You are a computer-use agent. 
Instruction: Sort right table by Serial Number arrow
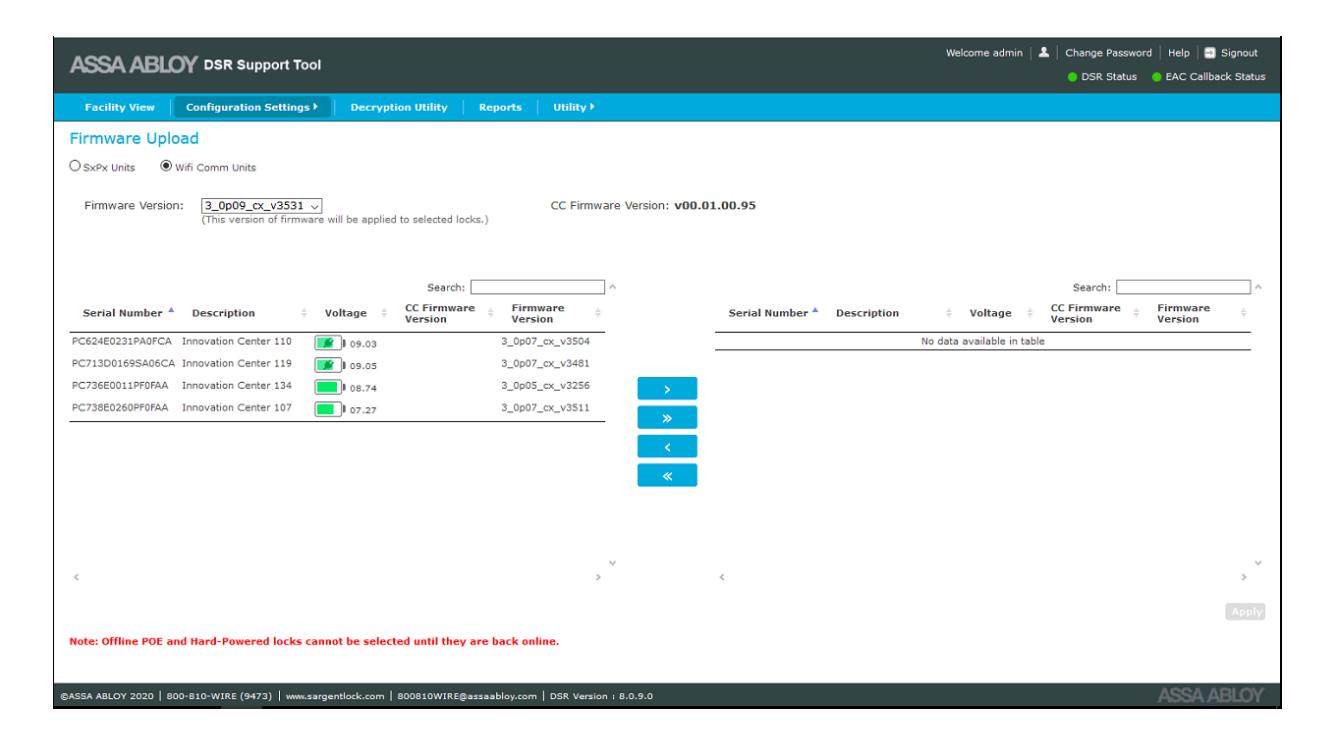point(814,312)
